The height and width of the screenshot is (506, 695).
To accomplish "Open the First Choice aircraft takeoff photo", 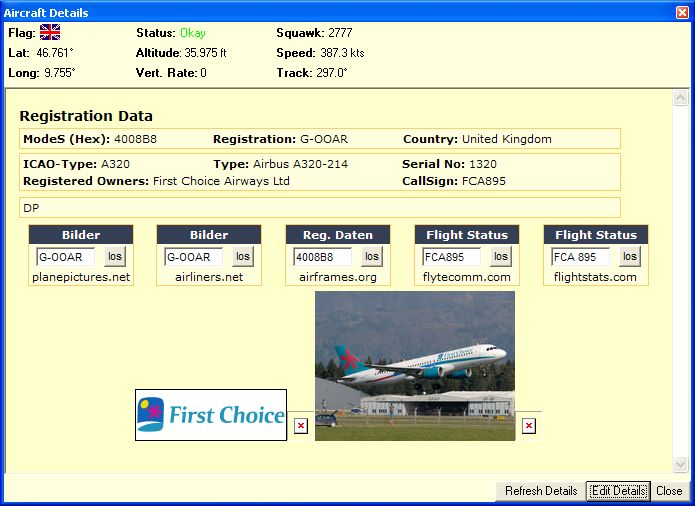I will 415,366.
